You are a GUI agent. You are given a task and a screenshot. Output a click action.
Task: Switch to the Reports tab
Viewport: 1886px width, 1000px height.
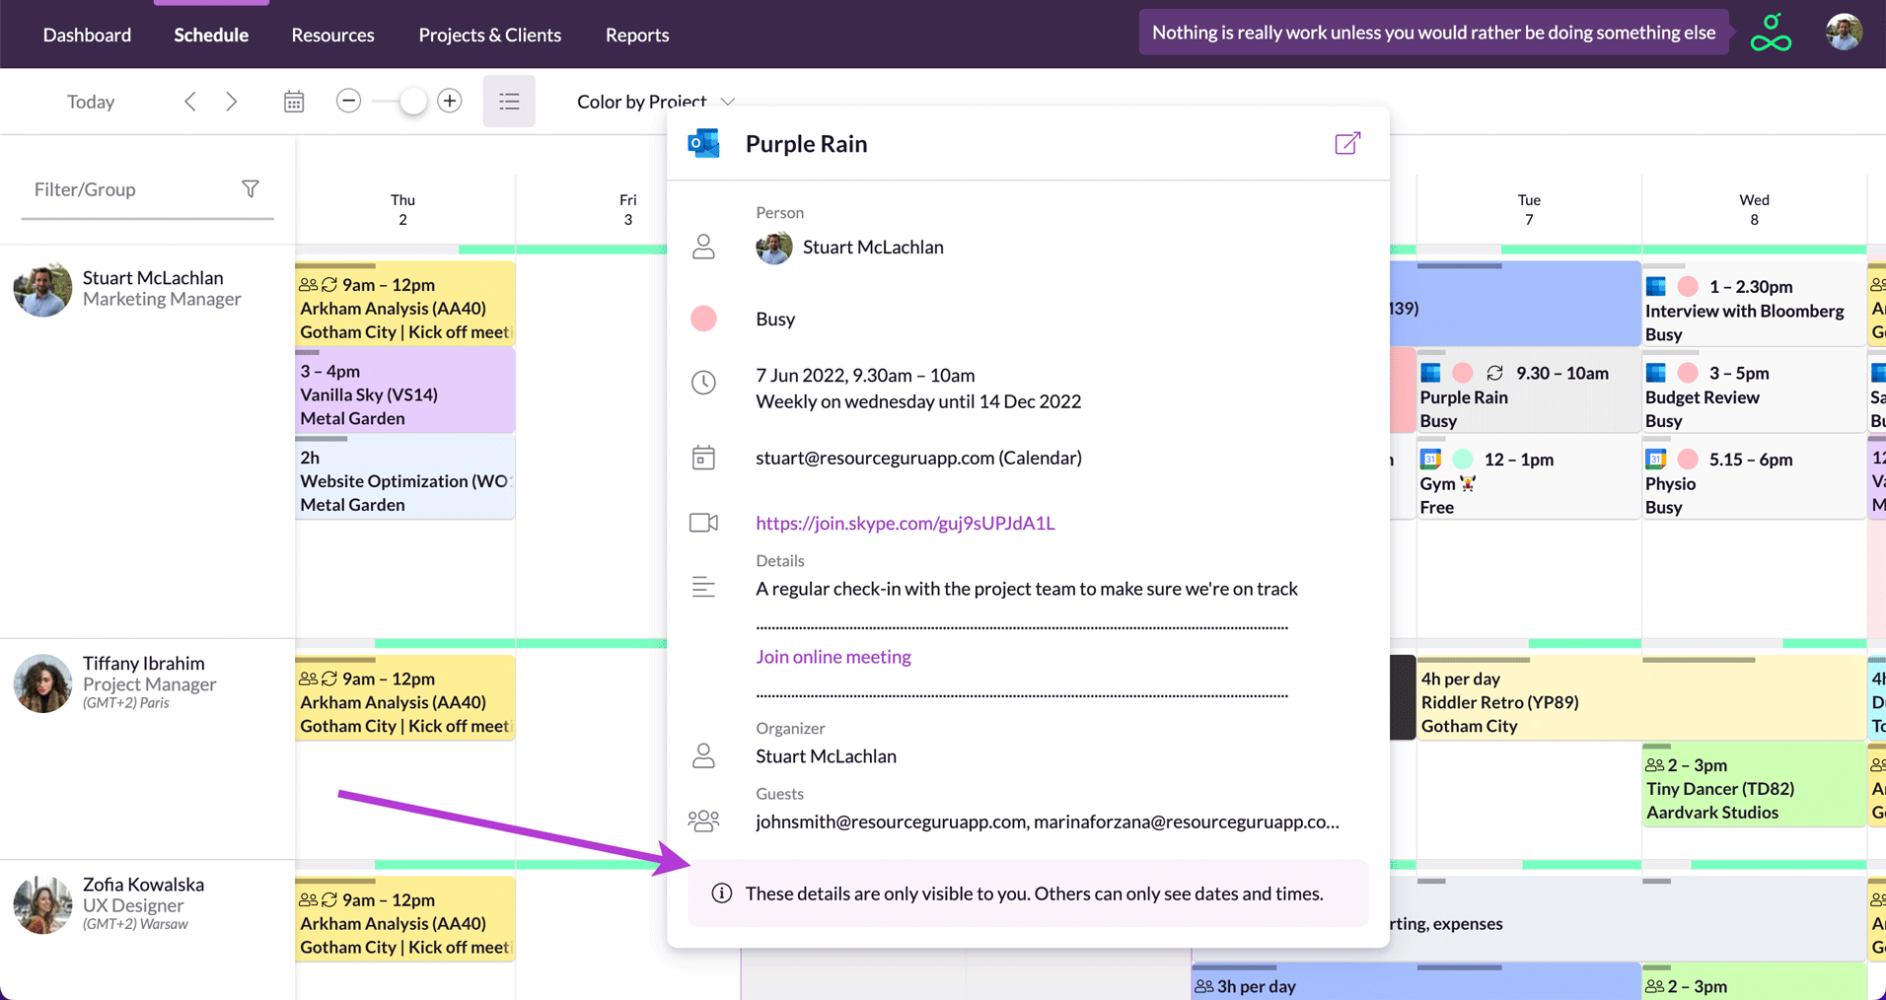point(637,34)
